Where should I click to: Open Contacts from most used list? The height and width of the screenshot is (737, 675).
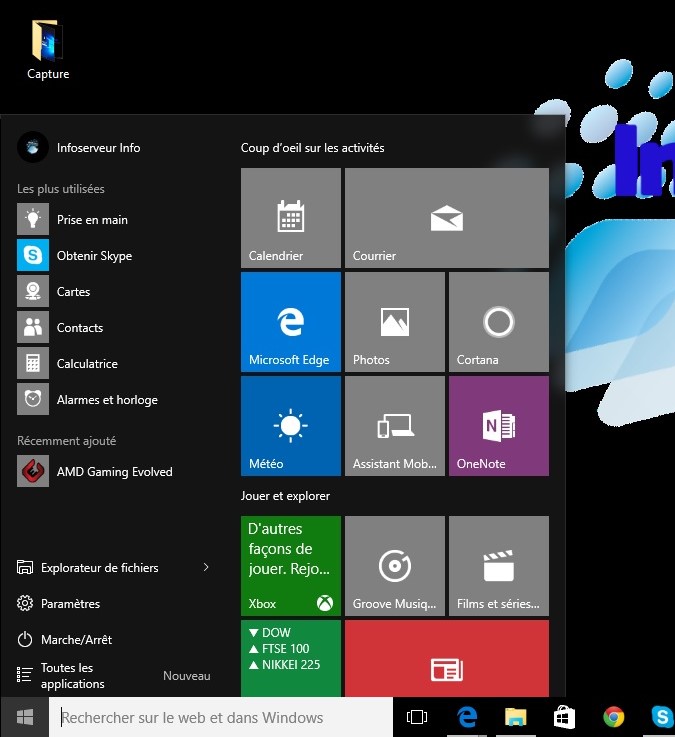pos(113,327)
